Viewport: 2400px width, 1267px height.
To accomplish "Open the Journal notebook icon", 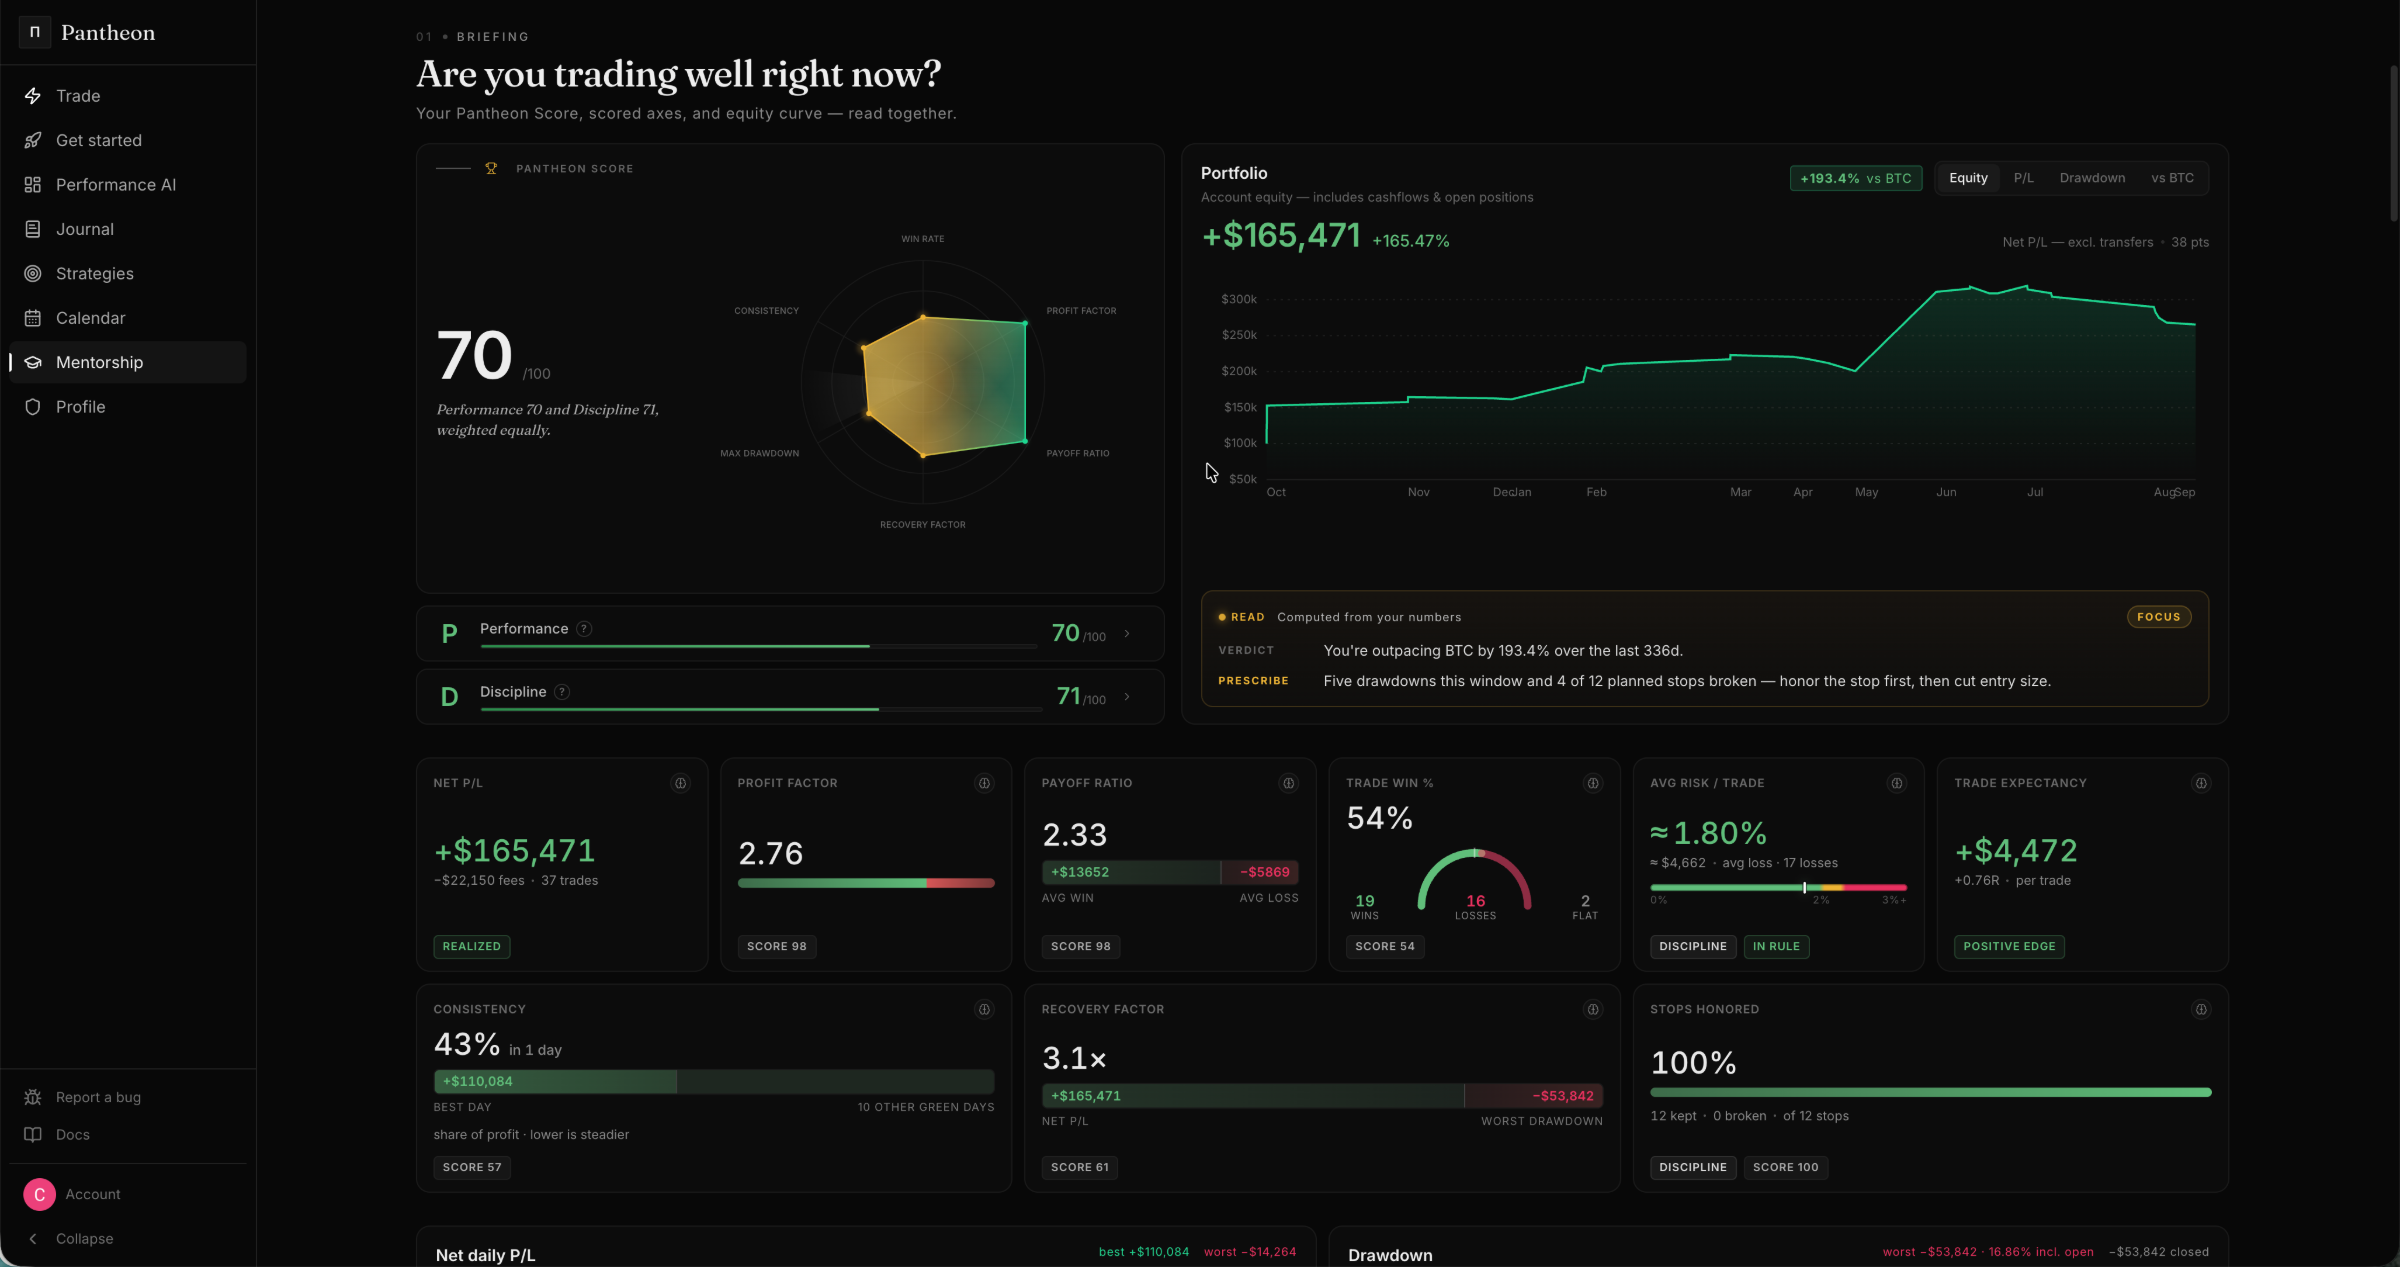I will [33, 229].
